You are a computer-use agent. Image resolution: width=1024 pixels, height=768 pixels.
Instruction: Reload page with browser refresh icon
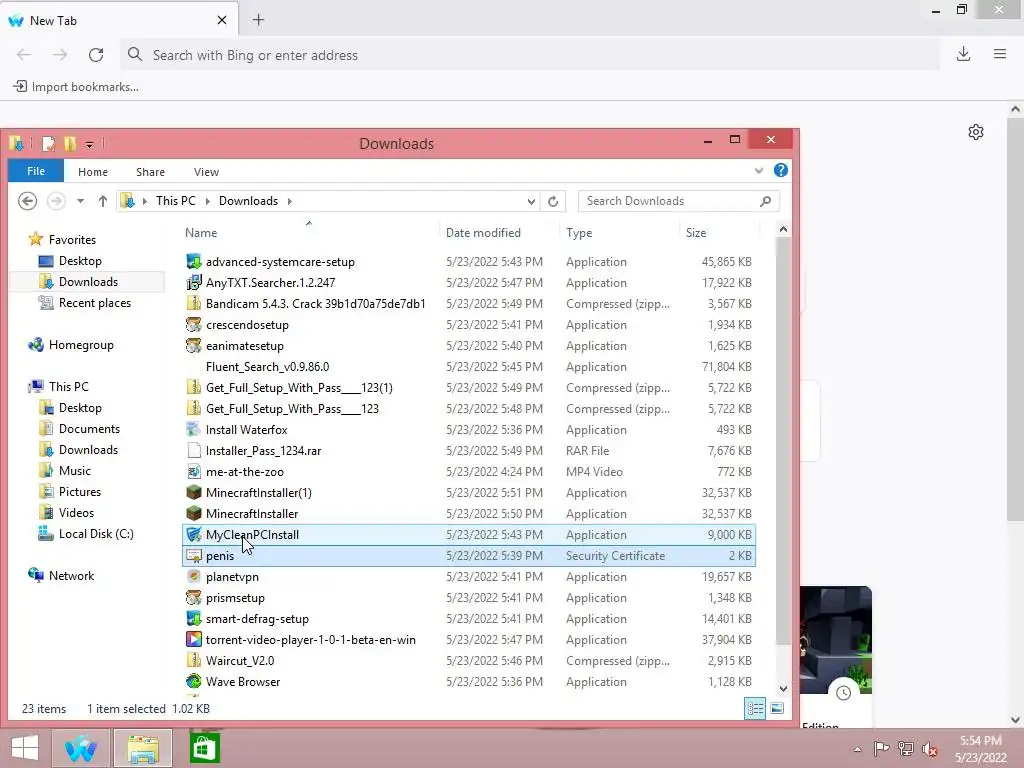pos(96,55)
